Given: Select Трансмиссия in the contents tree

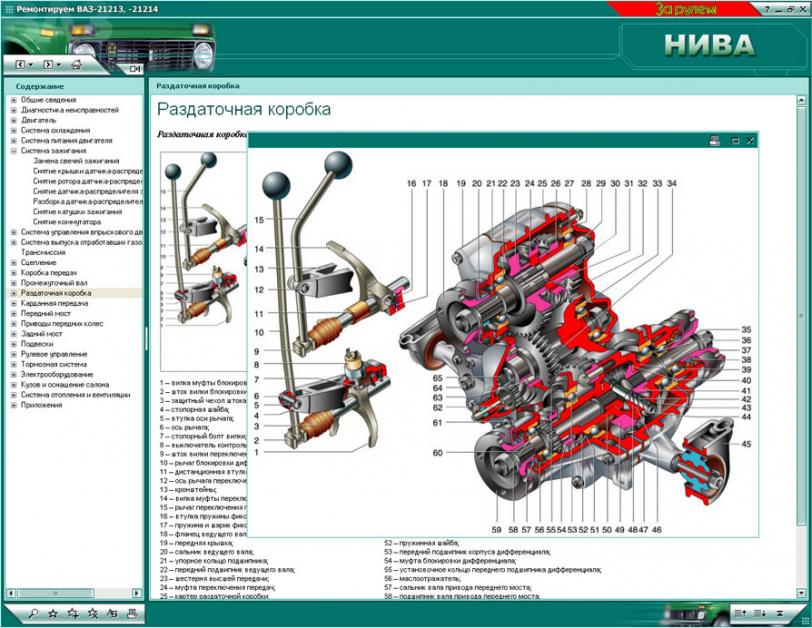Looking at the screenshot, I should [43, 253].
